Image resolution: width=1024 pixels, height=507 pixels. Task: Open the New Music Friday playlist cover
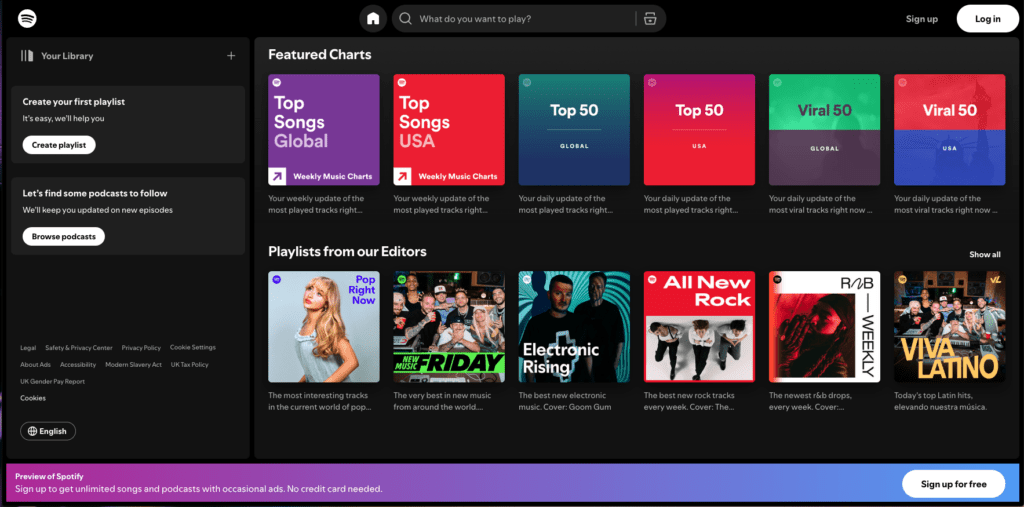(449, 327)
